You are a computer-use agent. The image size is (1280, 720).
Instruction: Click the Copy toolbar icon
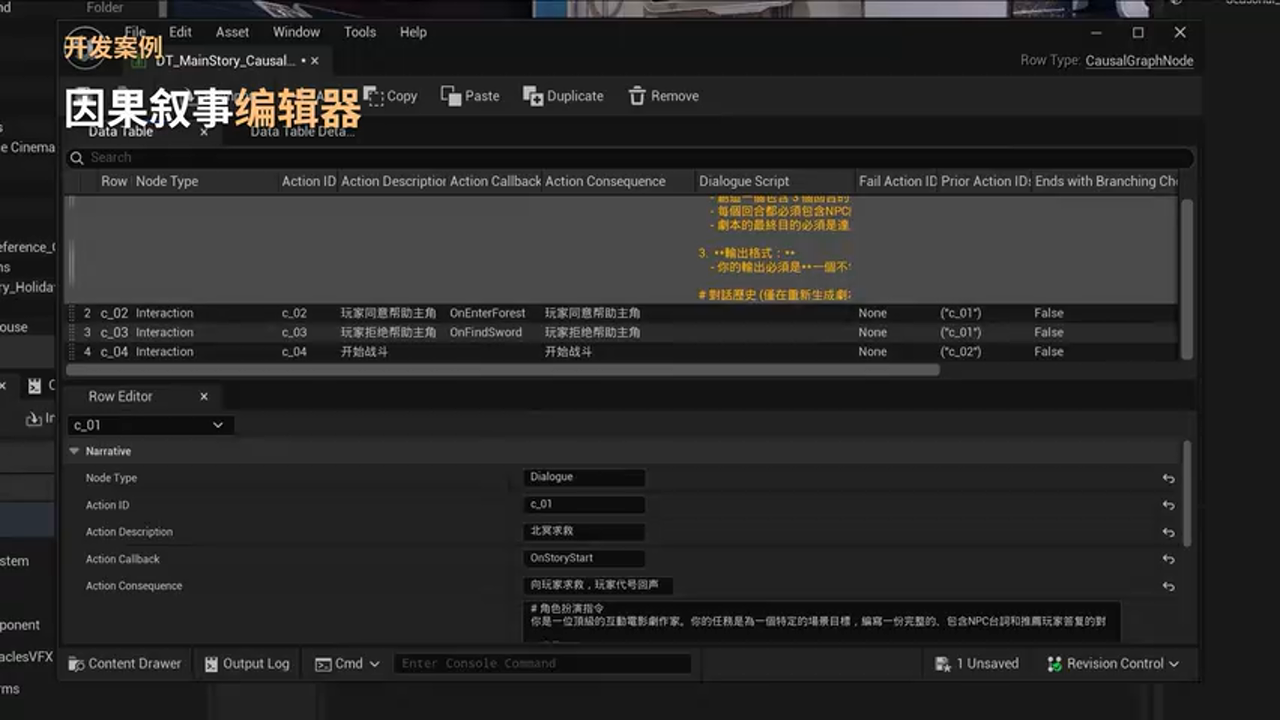375,96
